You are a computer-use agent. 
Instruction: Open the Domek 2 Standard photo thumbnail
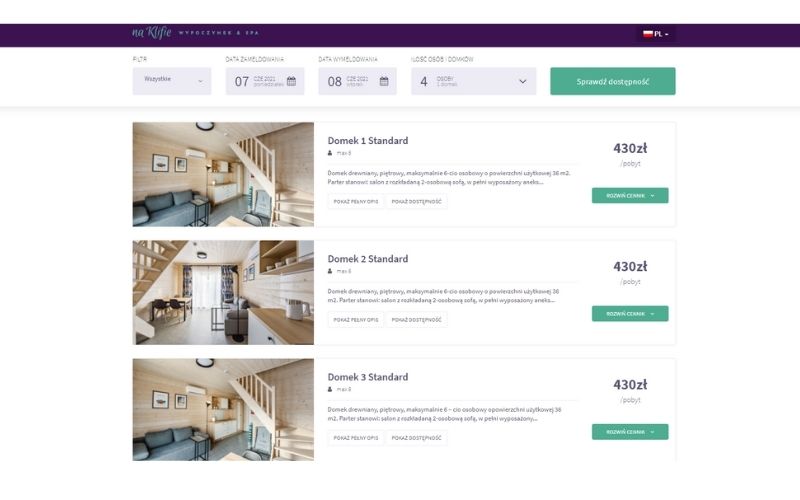223,292
